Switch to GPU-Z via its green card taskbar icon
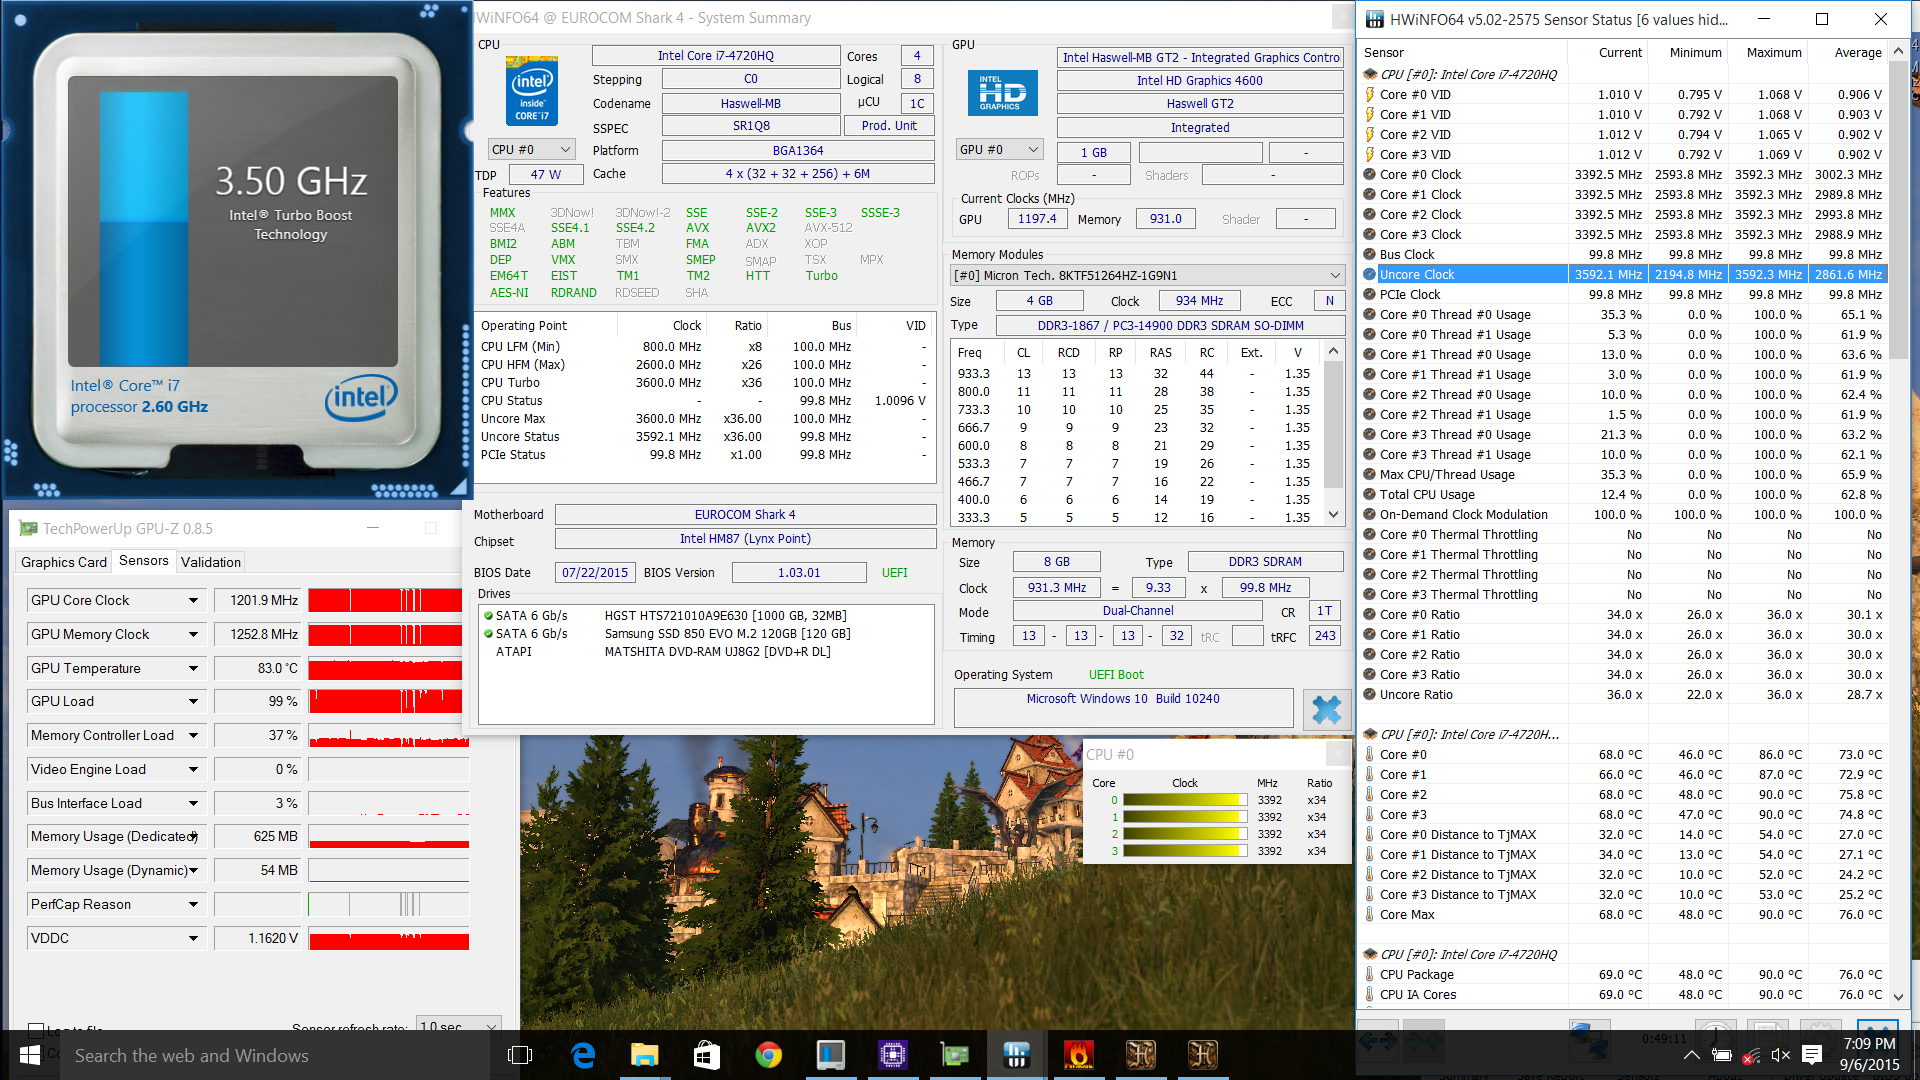1920x1080 pixels. click(x=954, y=1055)
